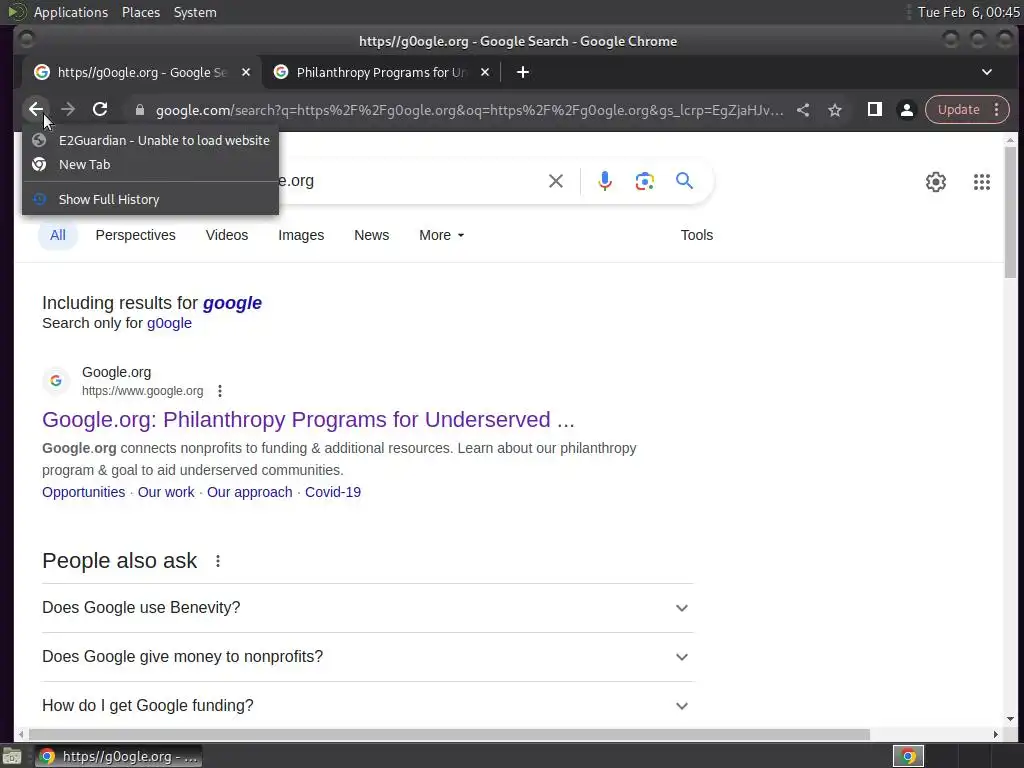Click the https://www.google.org result URL text
The width and height of the screenshot is (1024, 768).
(142, 391)
